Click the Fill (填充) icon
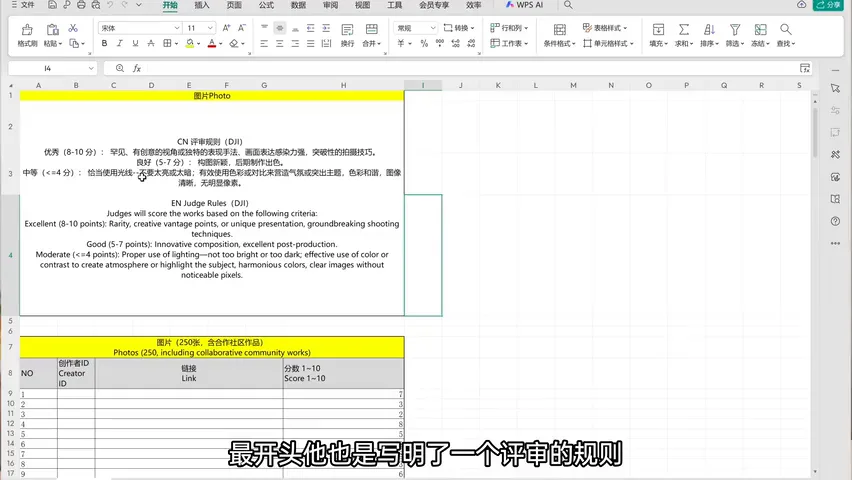Screen dimensions: 852x480 658,29
